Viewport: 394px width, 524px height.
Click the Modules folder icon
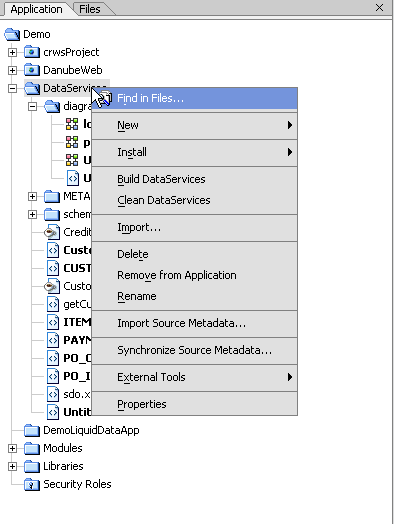(x=32, y=448)
